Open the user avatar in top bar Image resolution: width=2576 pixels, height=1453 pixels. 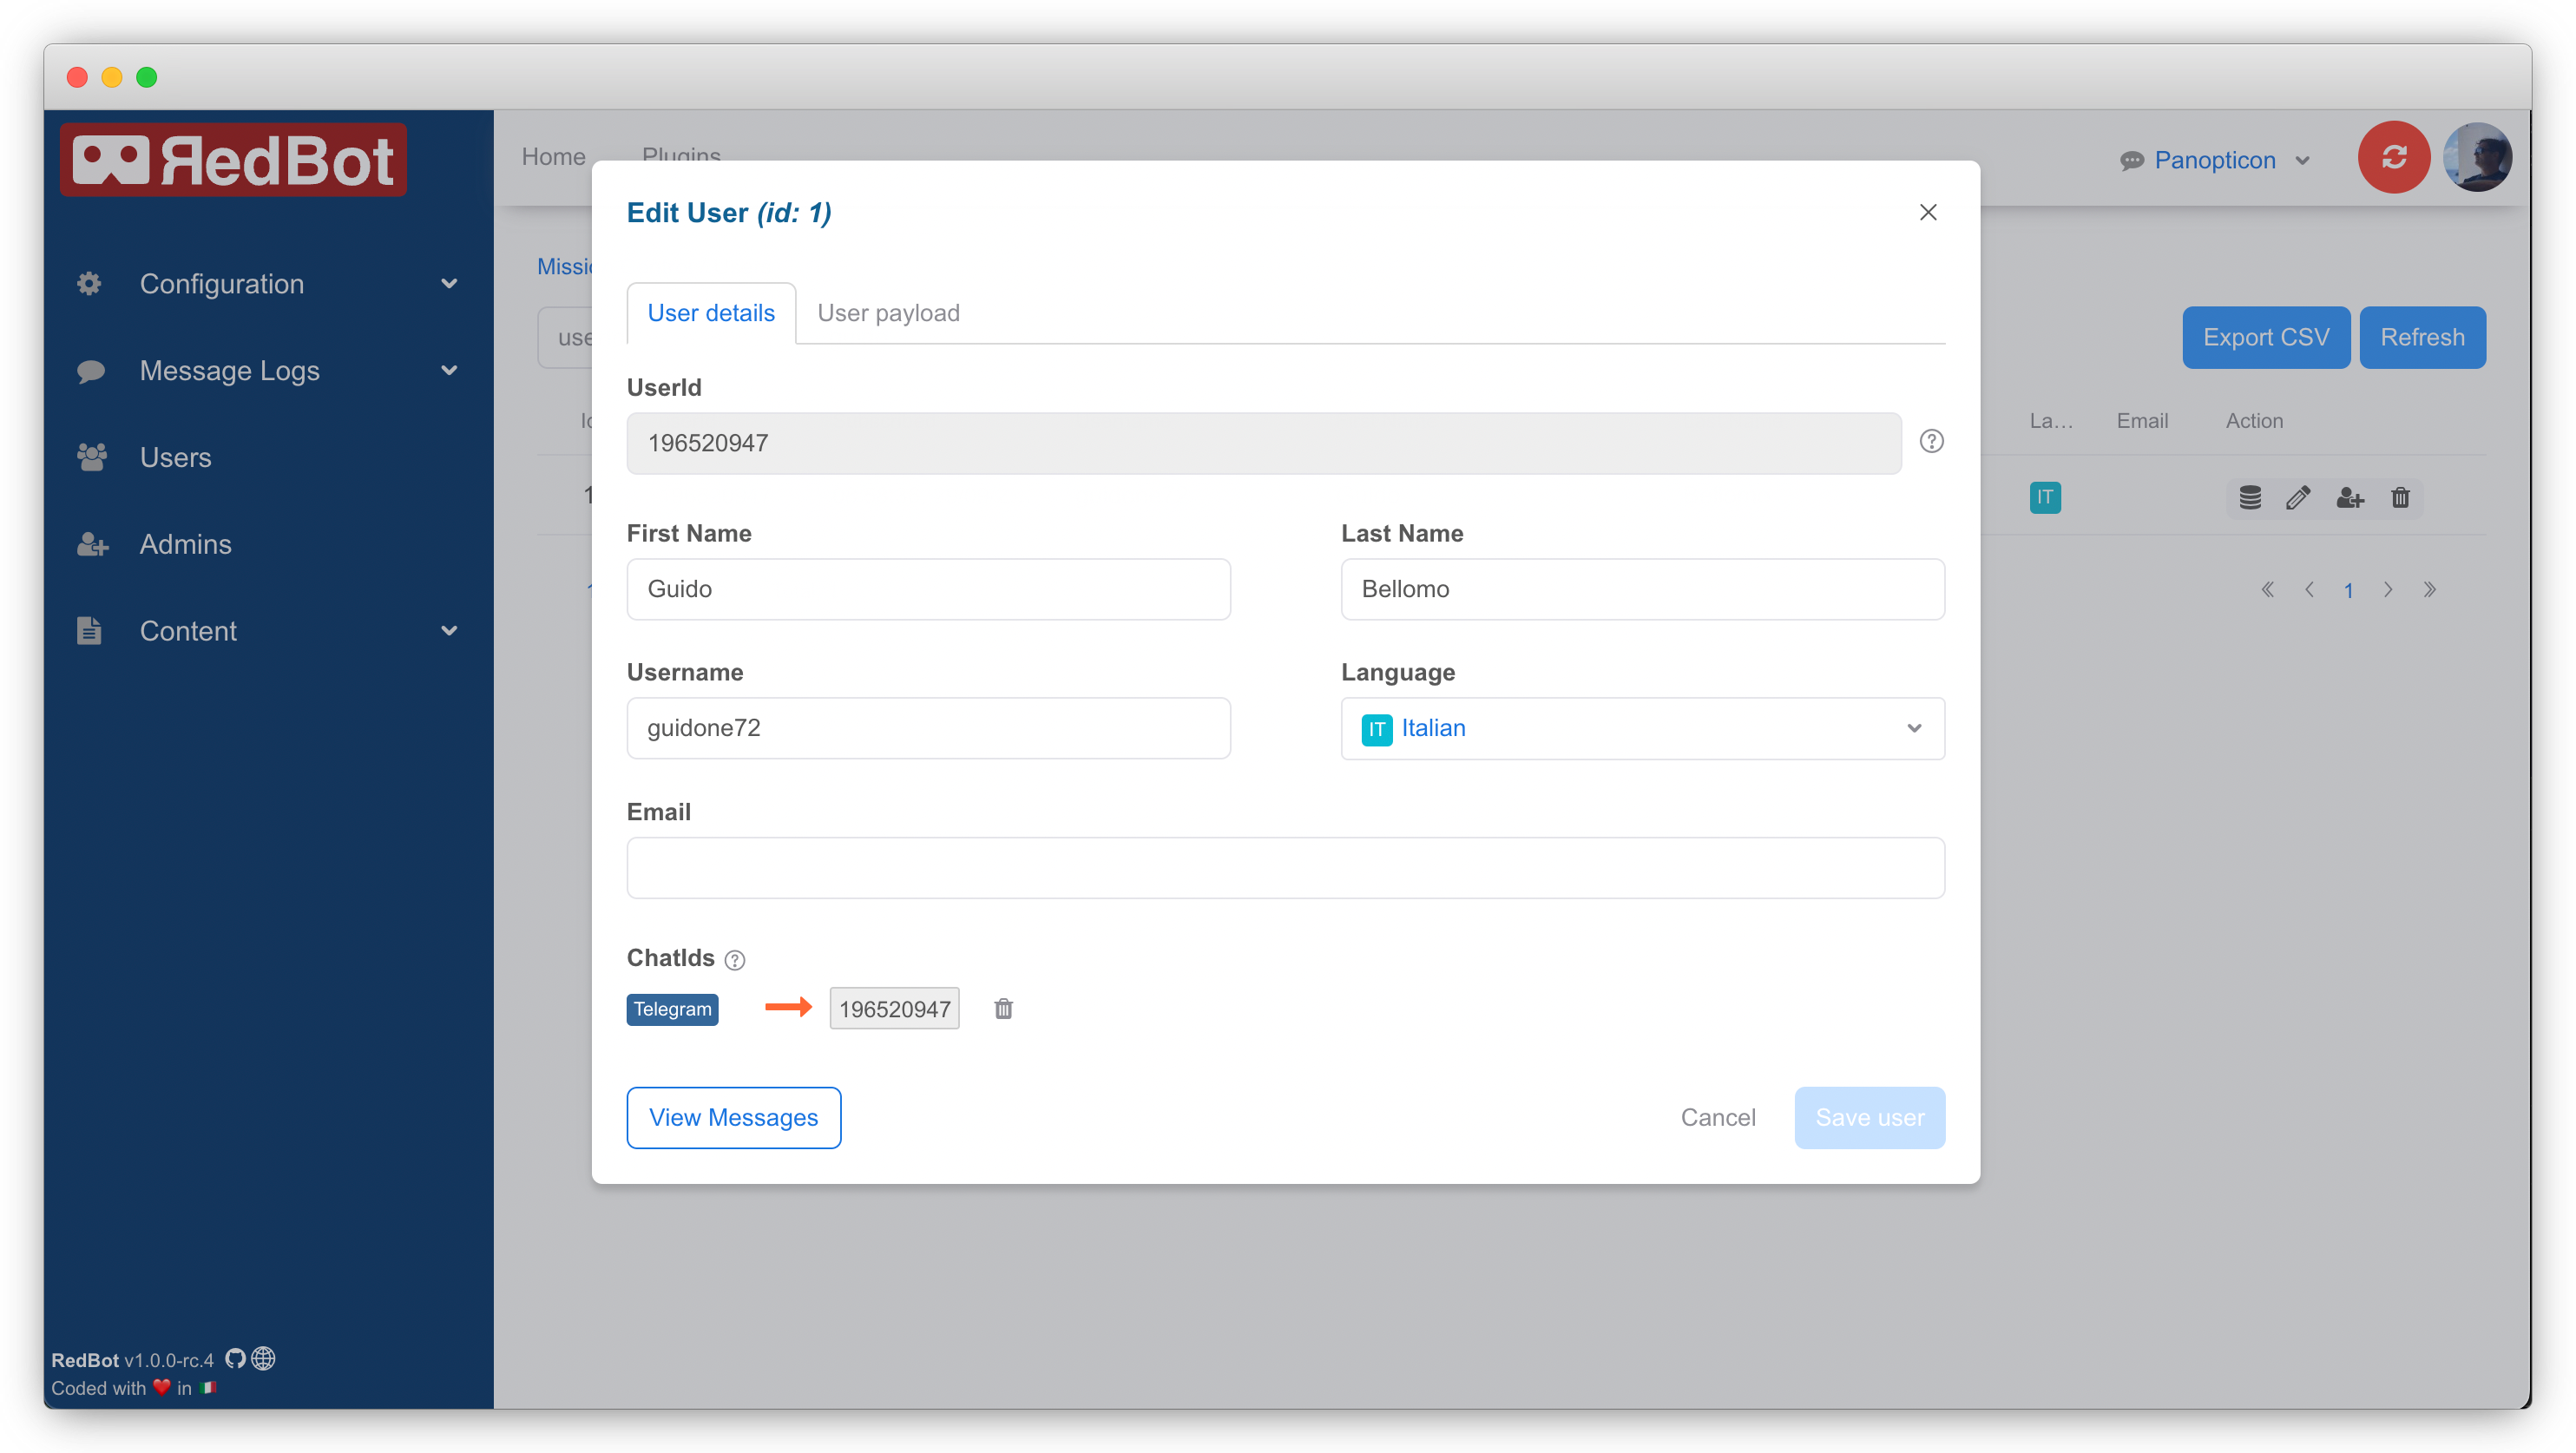point(2477,158)
